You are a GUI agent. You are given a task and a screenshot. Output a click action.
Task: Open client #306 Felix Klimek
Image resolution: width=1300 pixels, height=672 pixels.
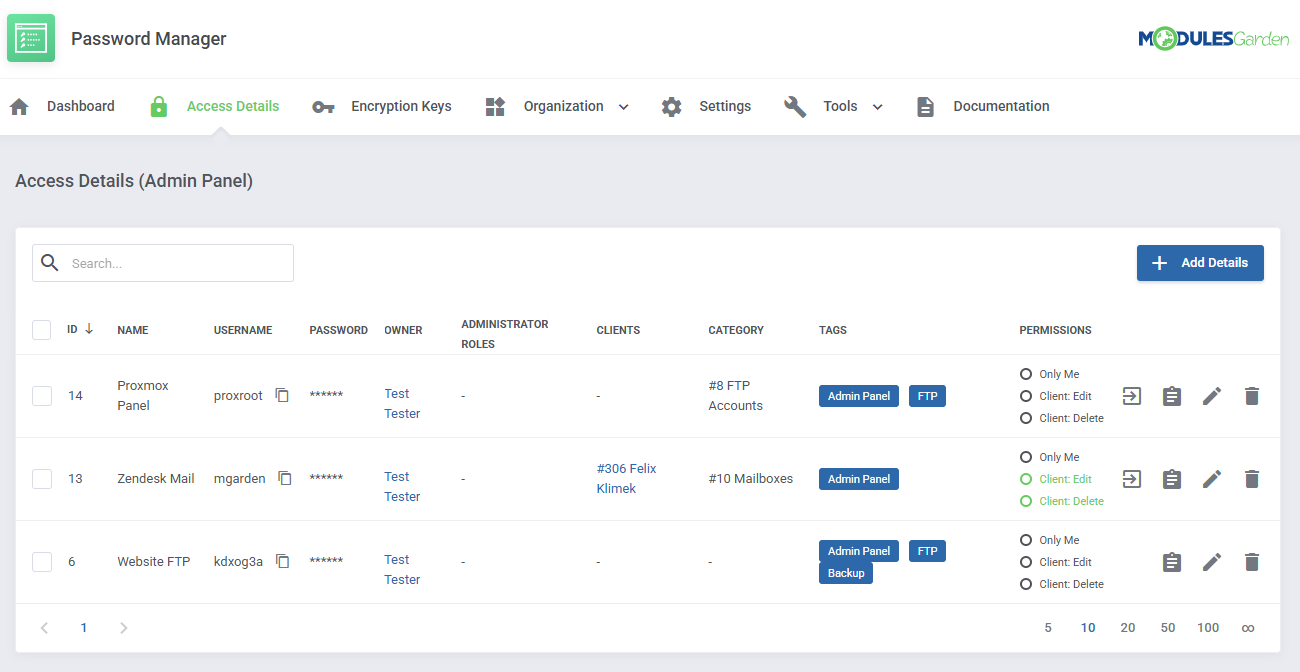tap(627, 479)
